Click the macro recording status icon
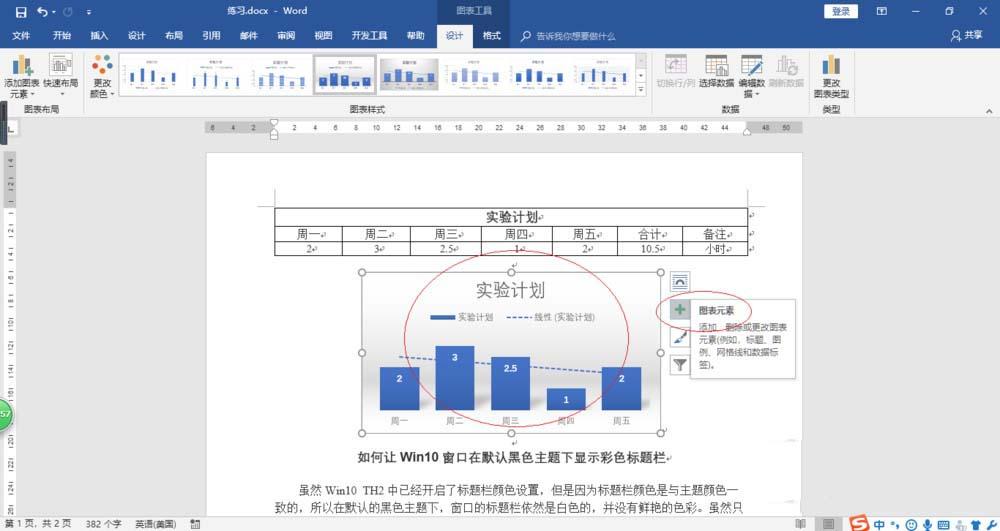The image size is (1000, 531). click(195, 524)
